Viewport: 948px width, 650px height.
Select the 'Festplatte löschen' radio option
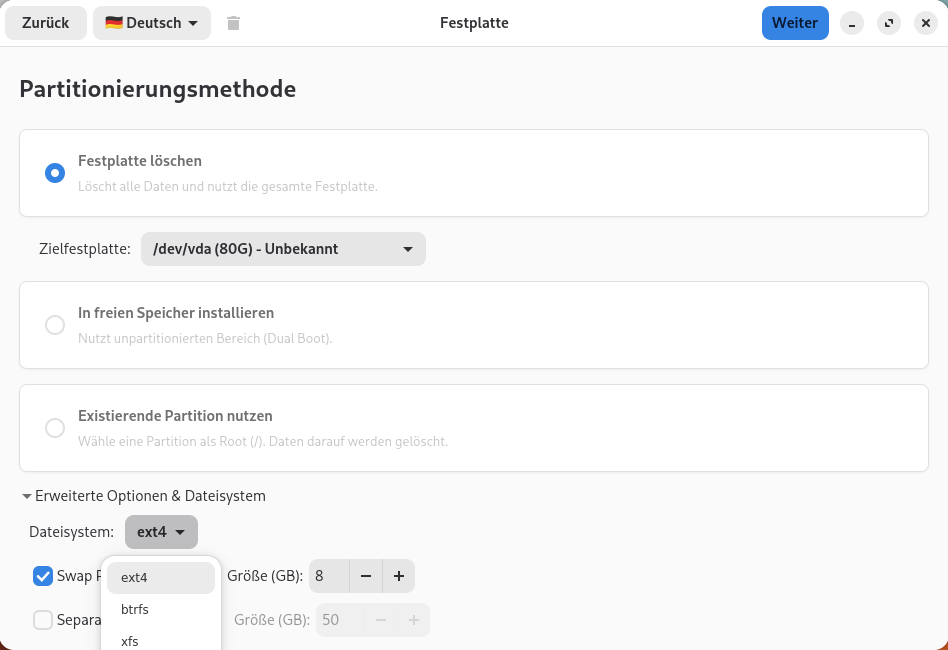[x=55, y=172]
